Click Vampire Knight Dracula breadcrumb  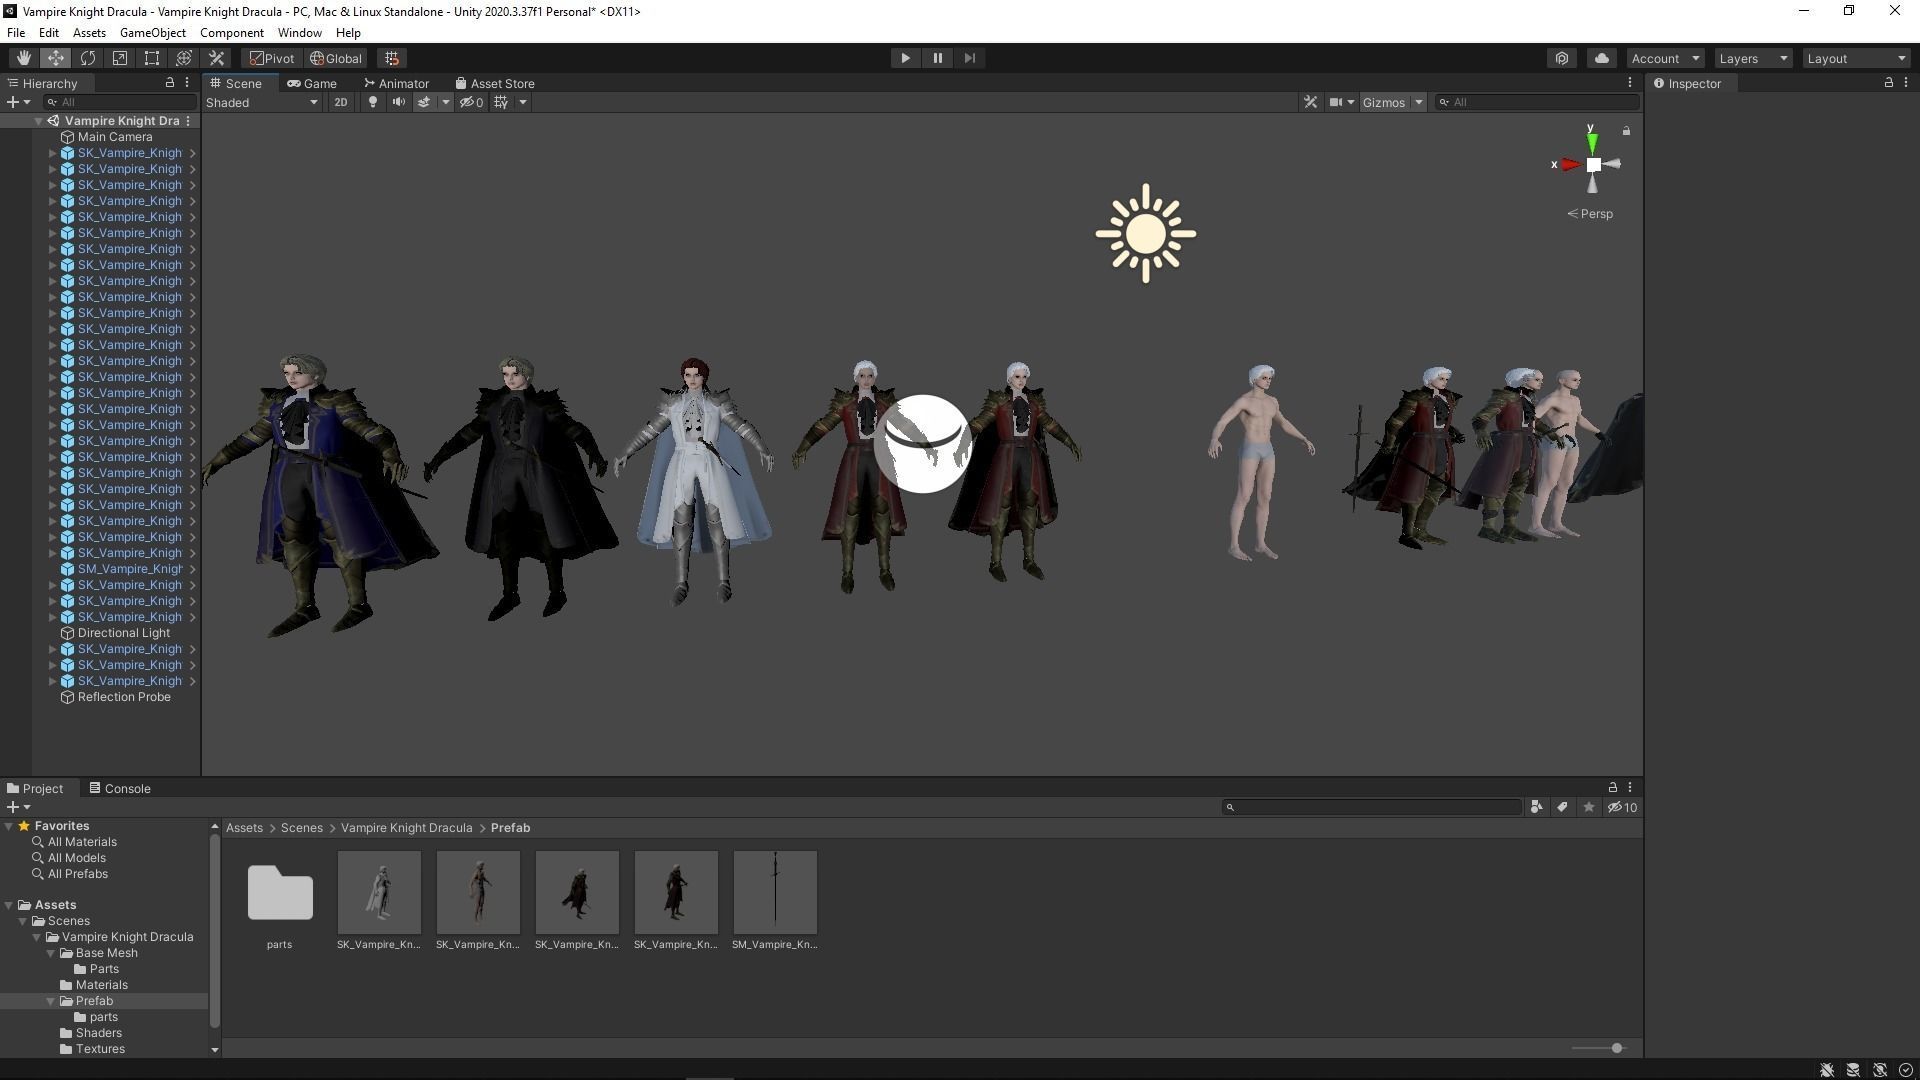[406, 828]
